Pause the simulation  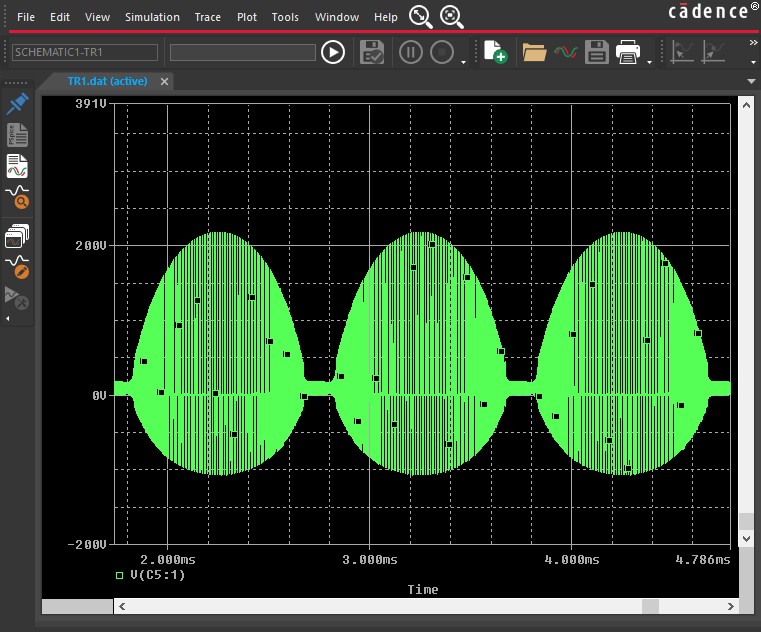coord(411,52)
